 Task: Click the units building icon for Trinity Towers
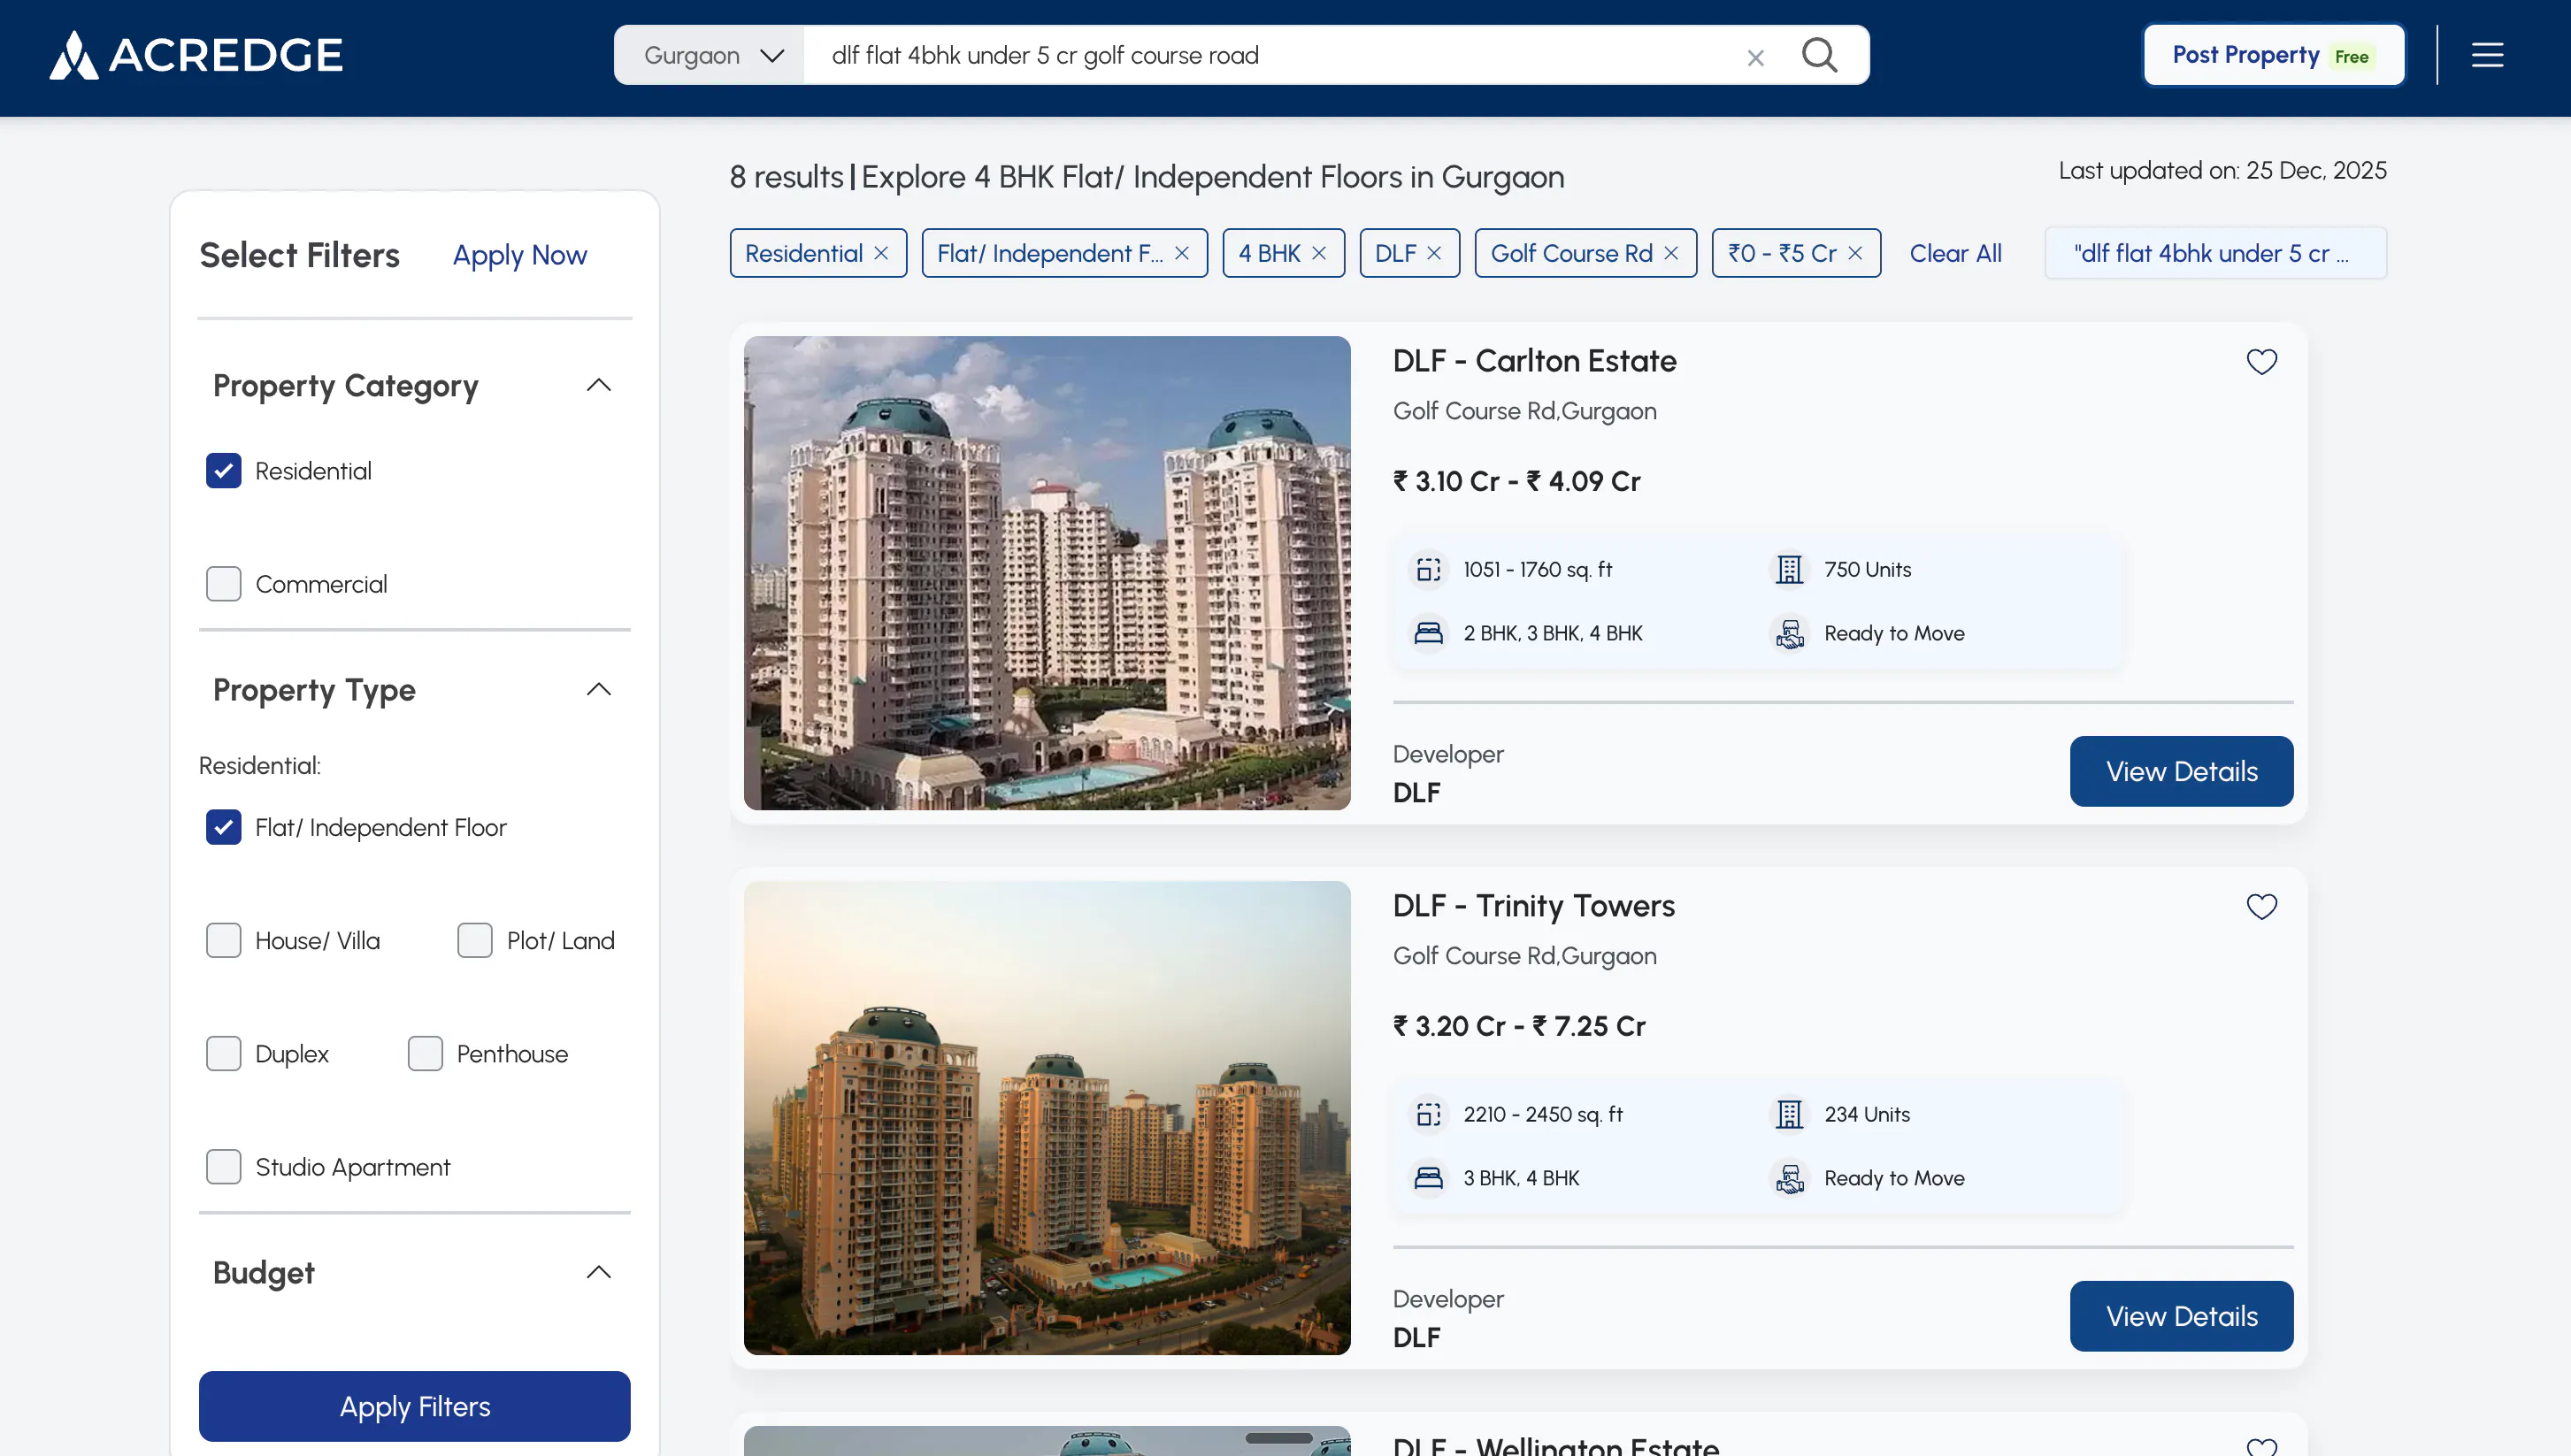(1789, 1114)
